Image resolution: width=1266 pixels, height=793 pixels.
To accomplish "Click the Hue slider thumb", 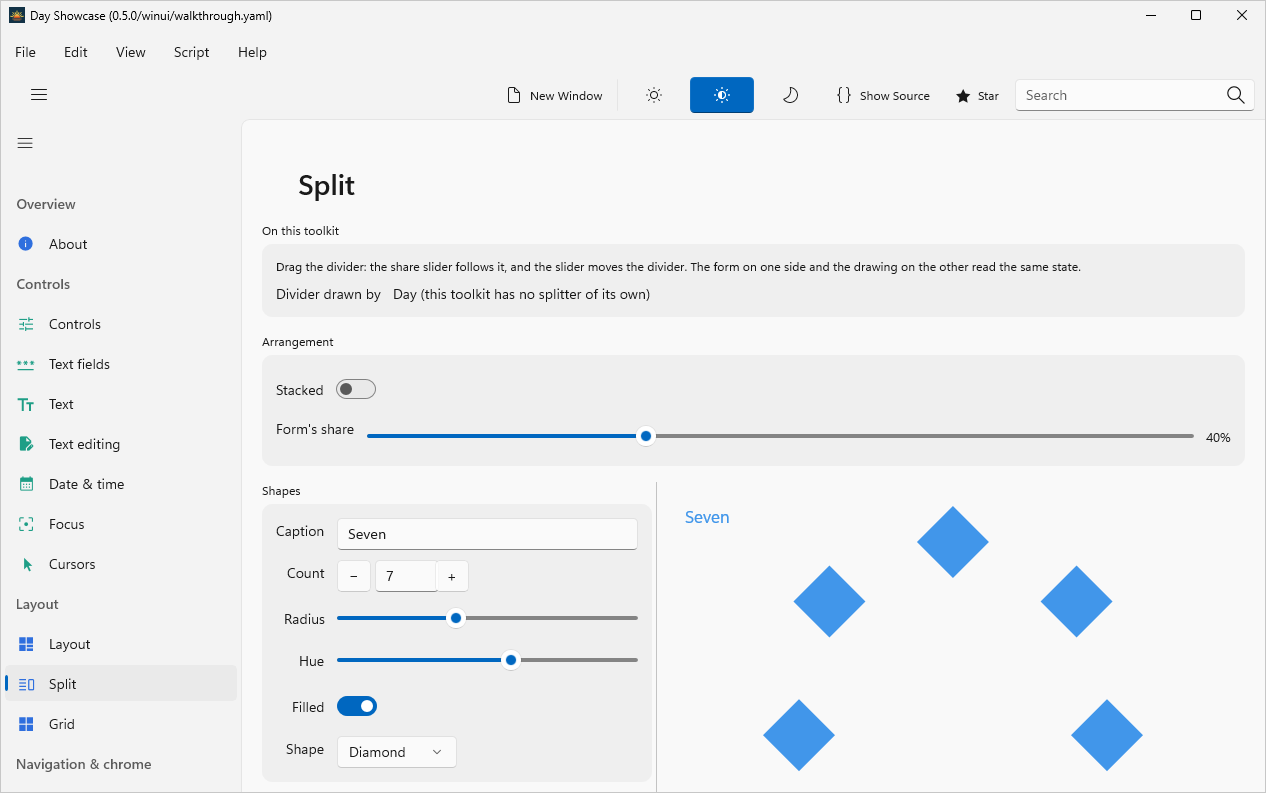I will coord(511,660).
